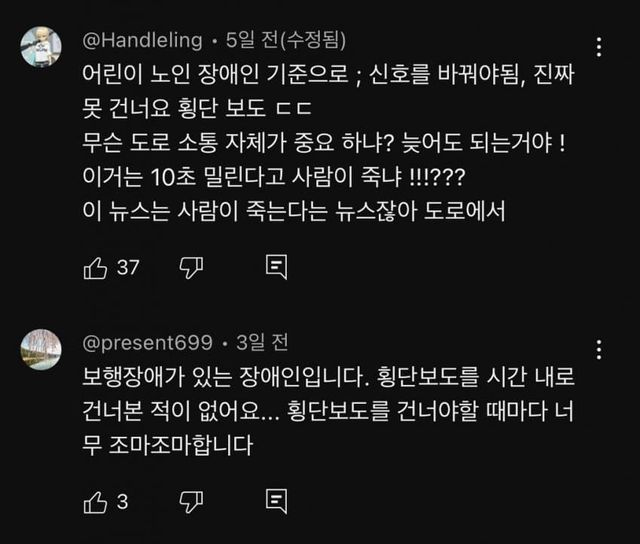This screenshot has height=544, width=640.
Task: Open reply box for @Handleling comment
Action: point(277,267)
